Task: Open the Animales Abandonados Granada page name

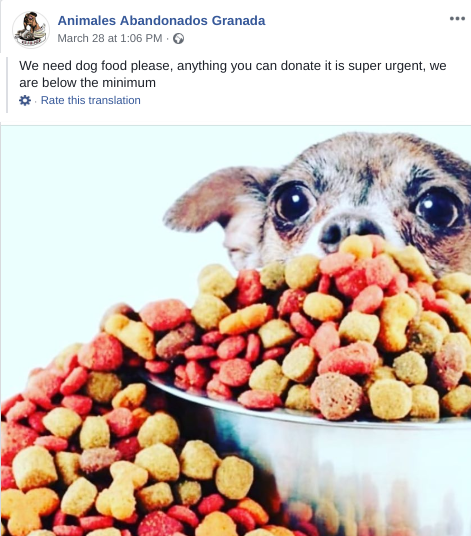Action: click(161, 21)
